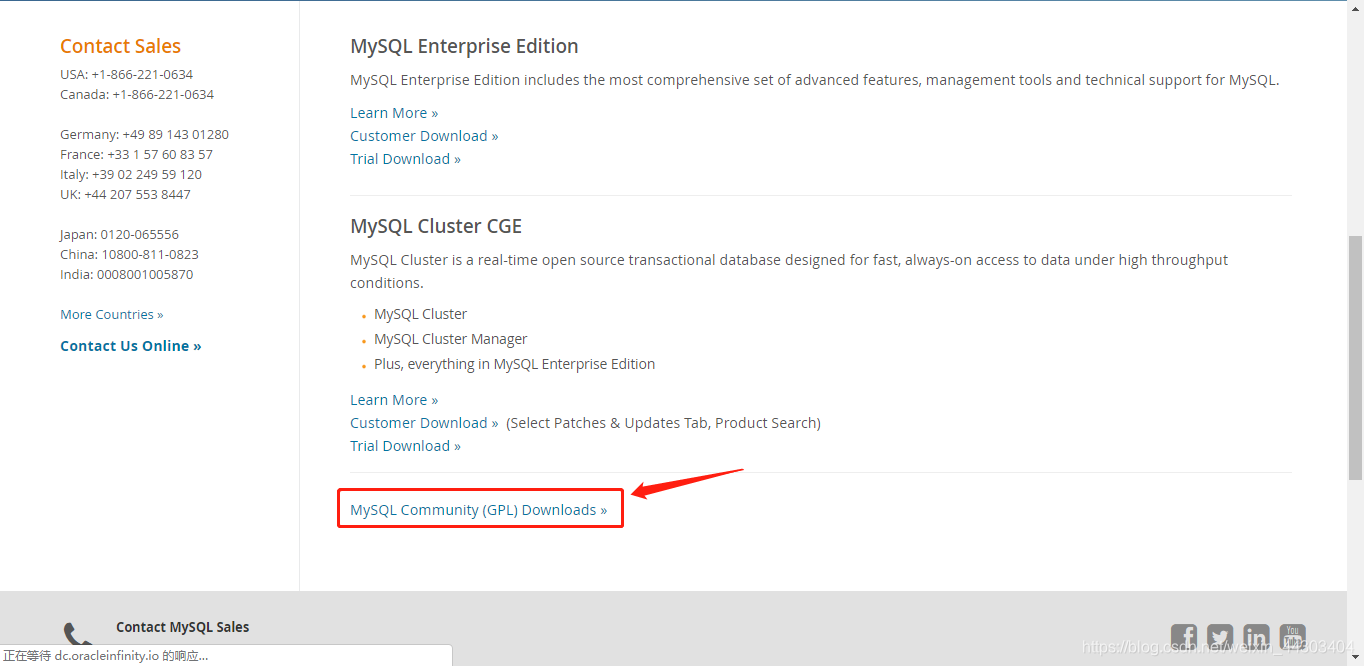The image size is (1364, 666).
Task: Open MySQL Community (GPL) Downloads link
Action: point(479,510)
